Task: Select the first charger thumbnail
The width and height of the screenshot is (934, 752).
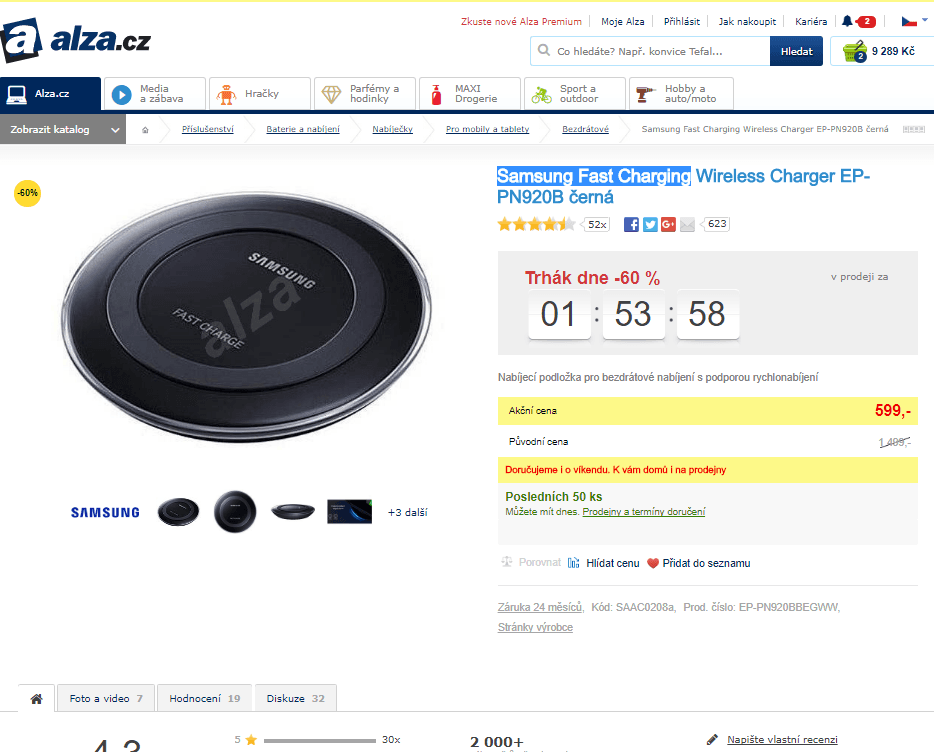Action: pyautogui.click(x=178, y=512)
